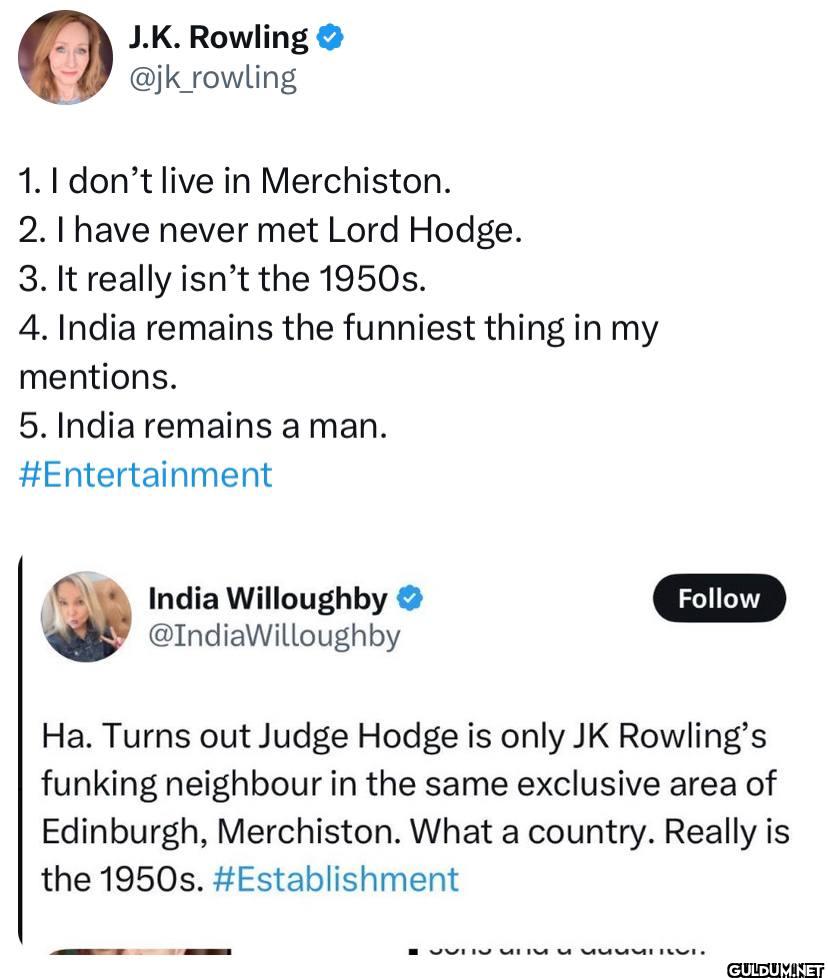Open the top tweet author's profile picture
828x978 pixels.
(66, 57)
